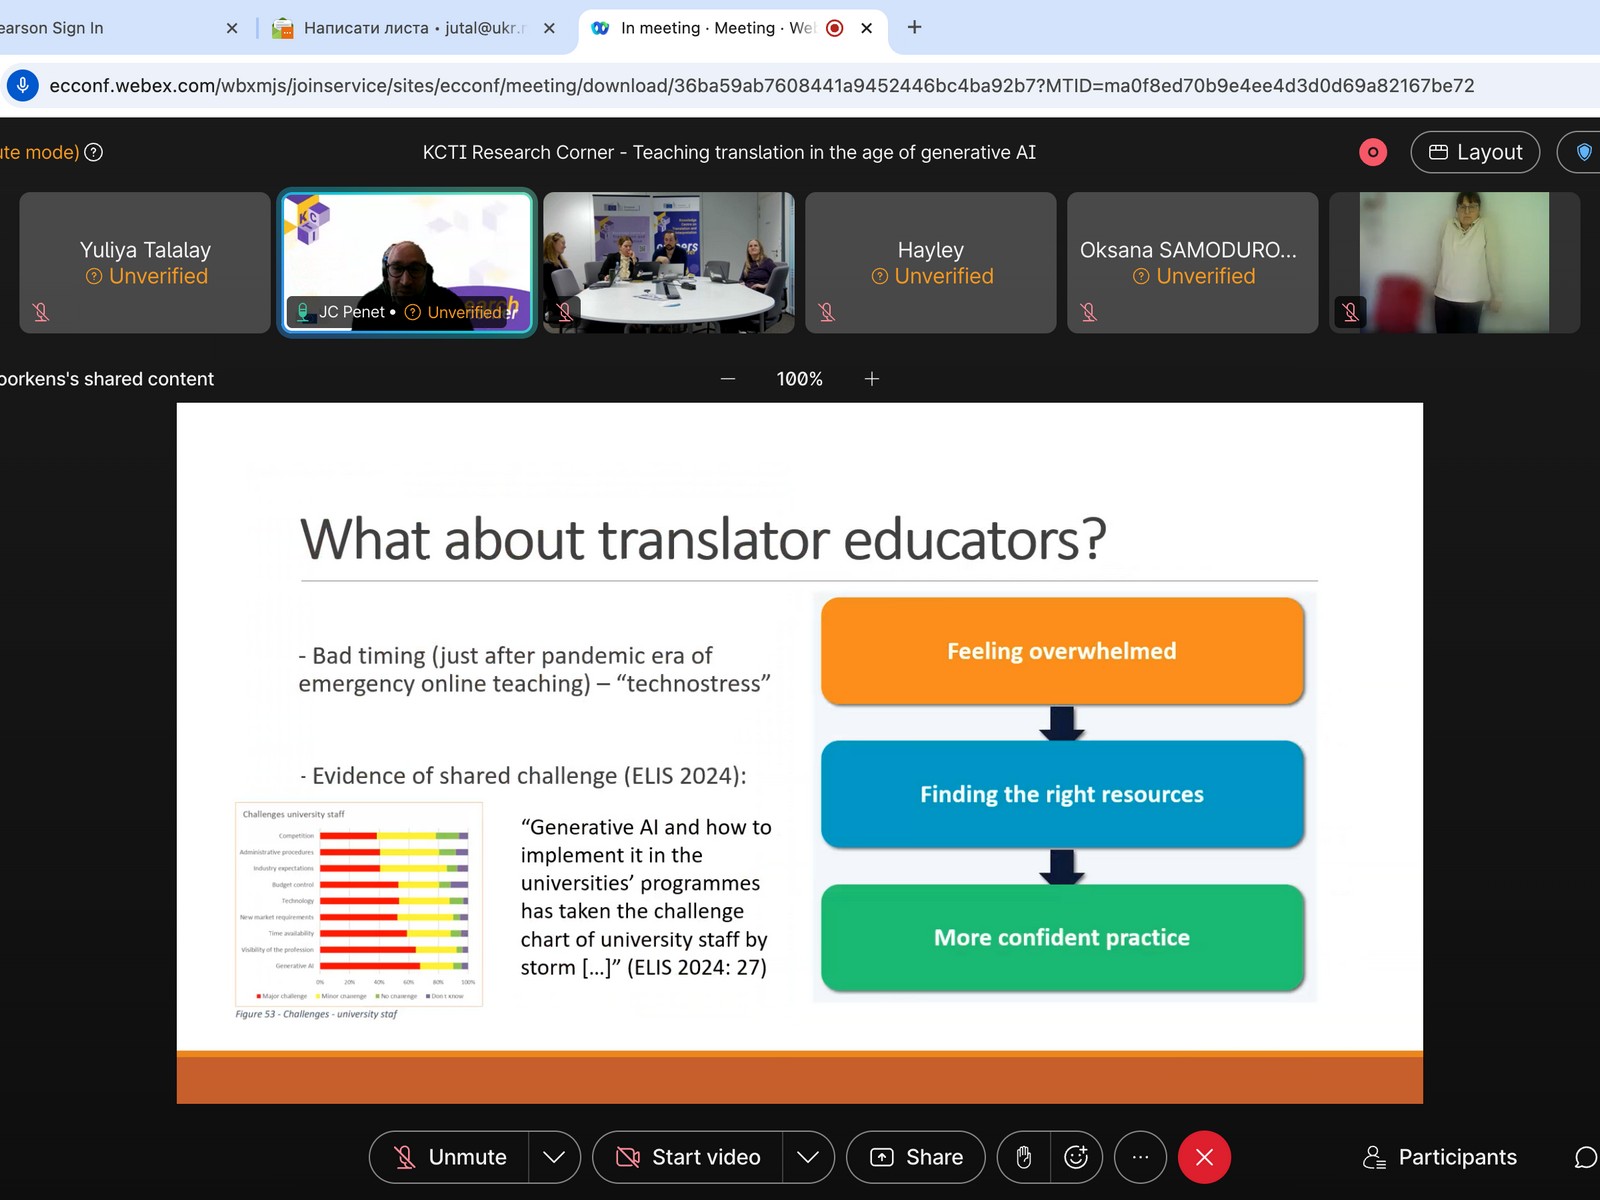Click the shield security icon
Screen dimensions: 1600x1200
[x=1584, y=152]
